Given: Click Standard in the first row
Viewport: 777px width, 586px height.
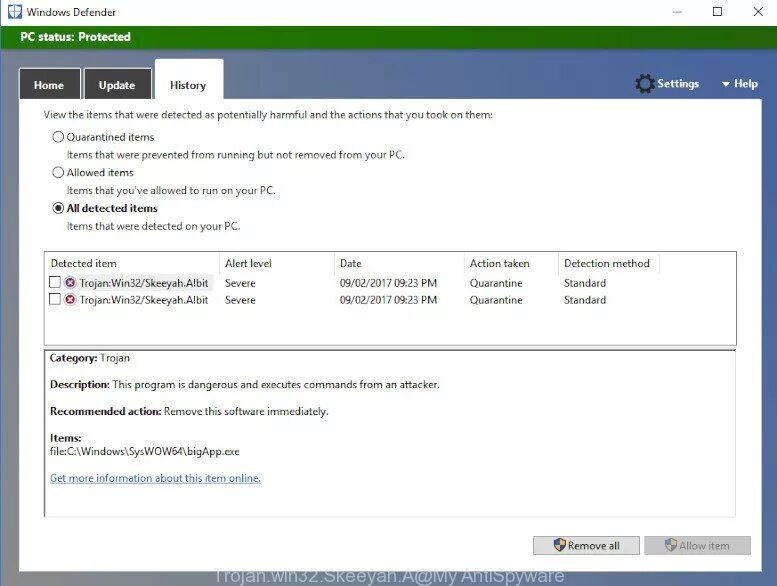Looking at the screenshot, I should (585, 283).
